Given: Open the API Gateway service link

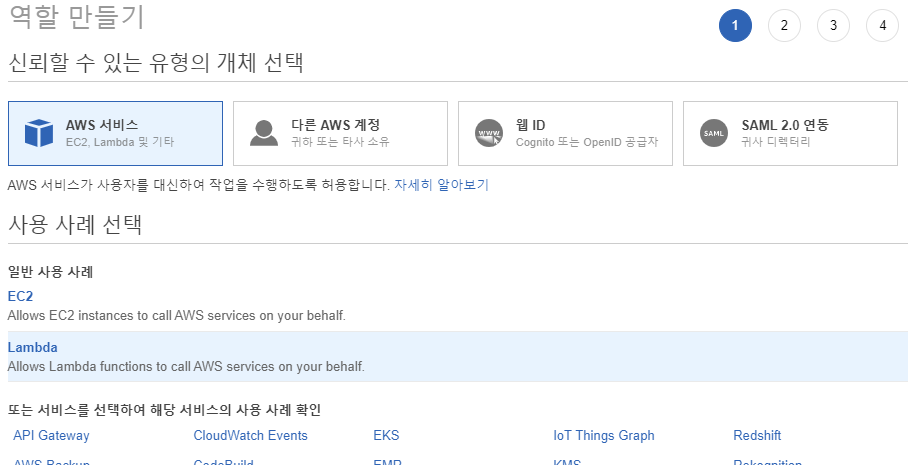Looking at the screenshot, I should point(51,435).
